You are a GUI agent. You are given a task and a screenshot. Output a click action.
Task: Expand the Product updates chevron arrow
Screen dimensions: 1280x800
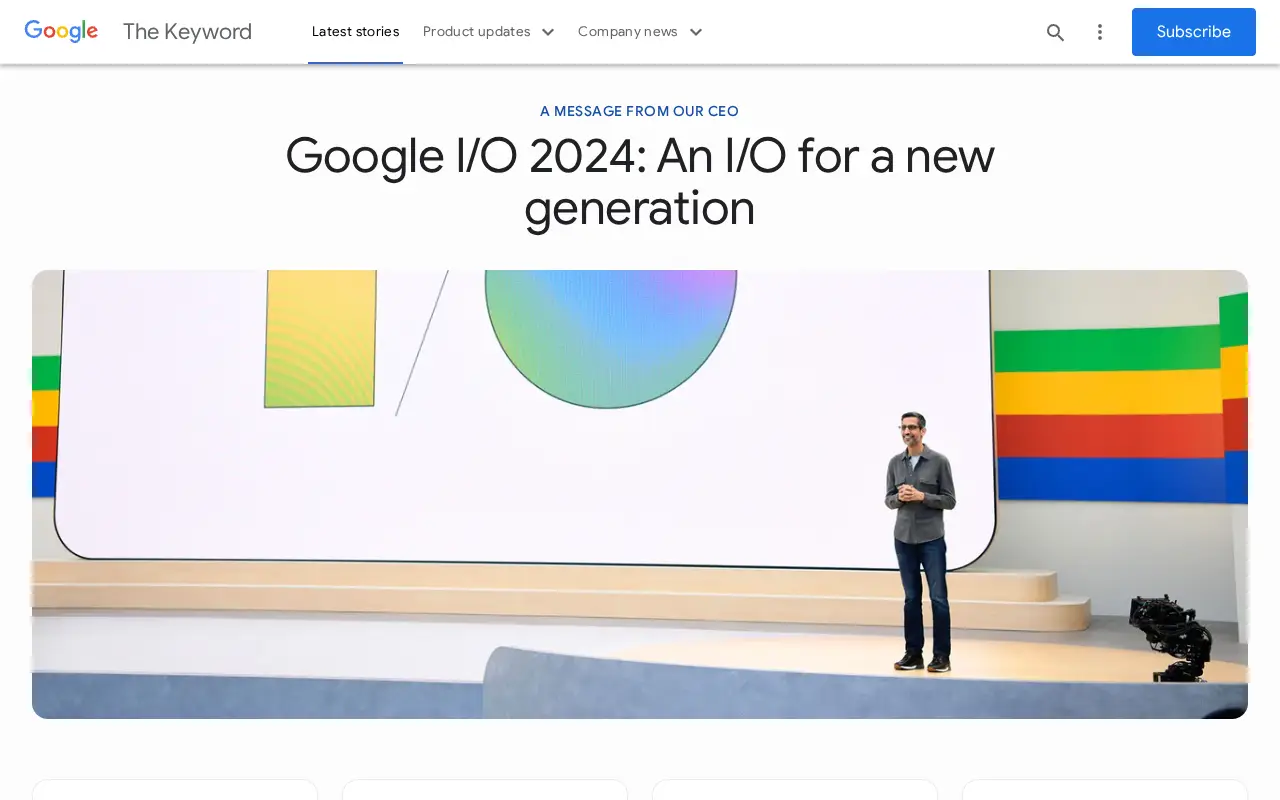point(548,32)
